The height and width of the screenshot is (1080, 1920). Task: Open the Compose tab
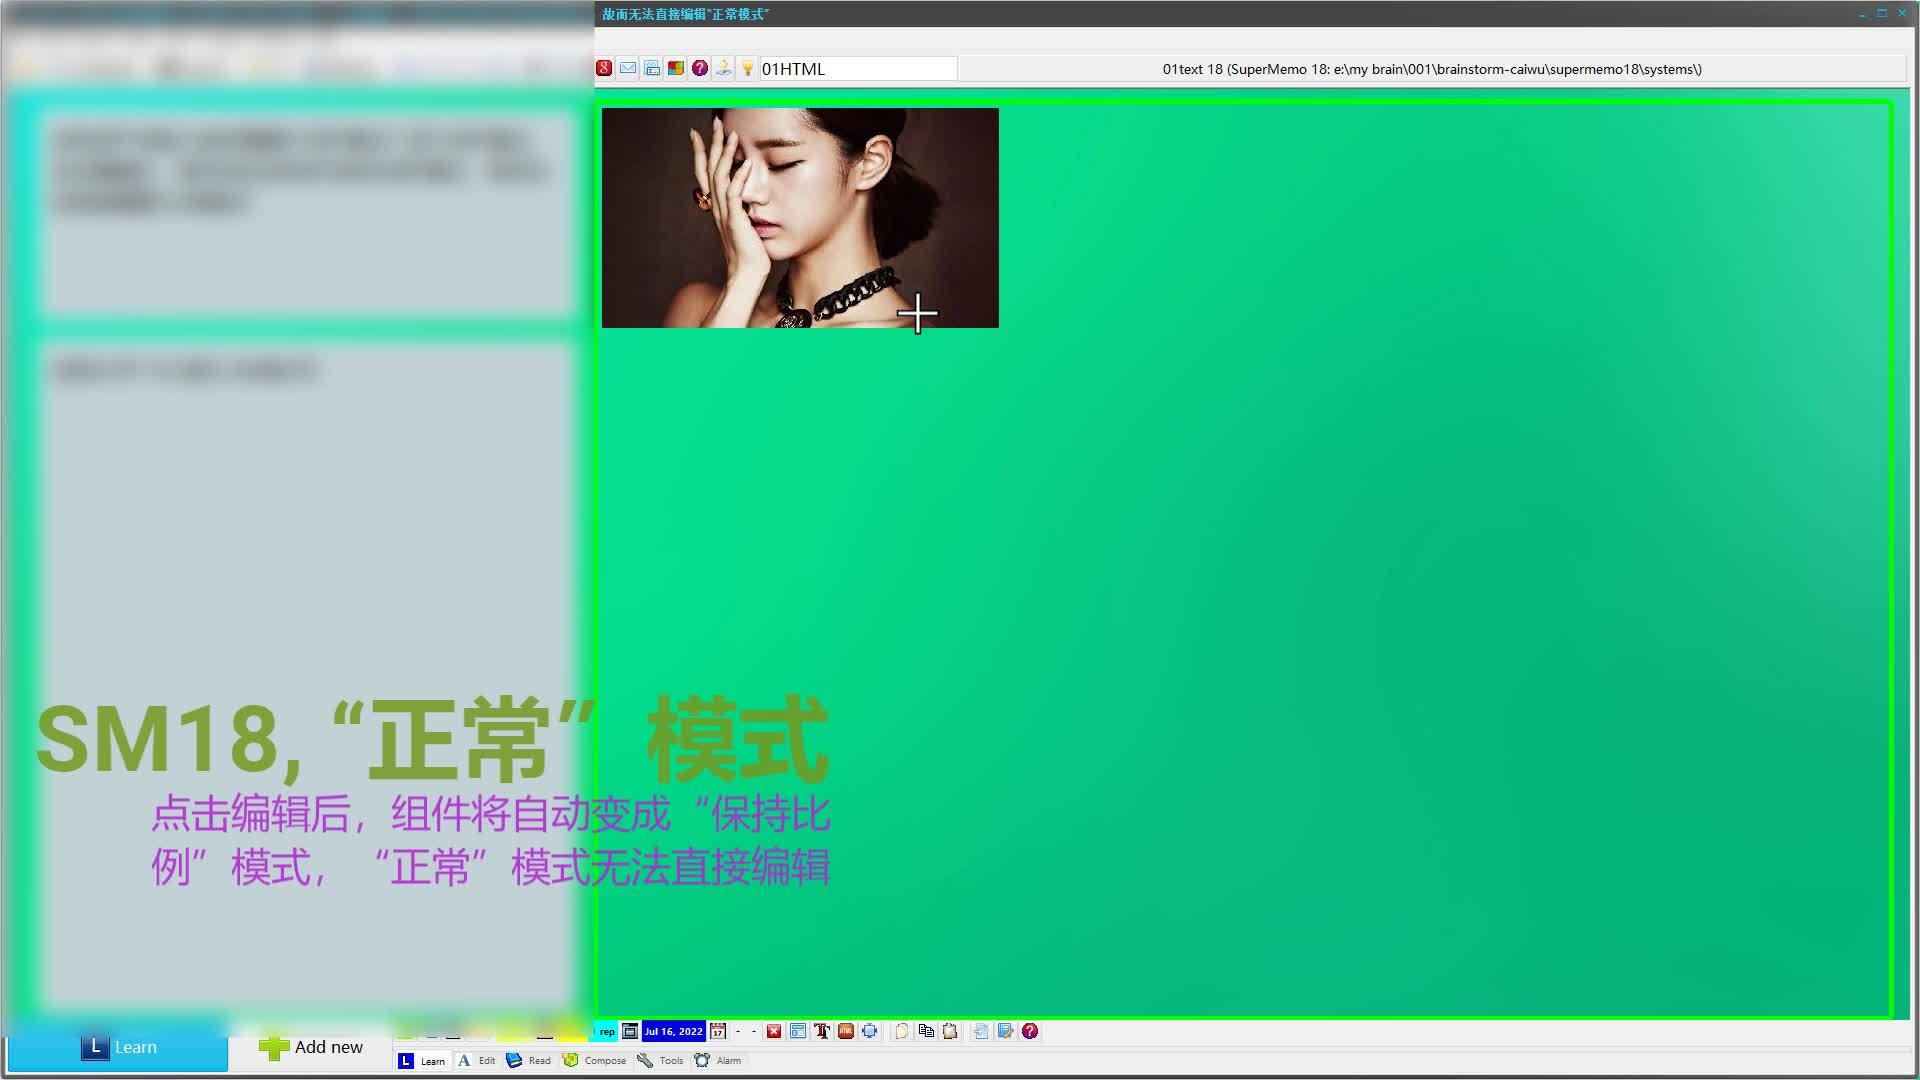[x=595, y=1060]
